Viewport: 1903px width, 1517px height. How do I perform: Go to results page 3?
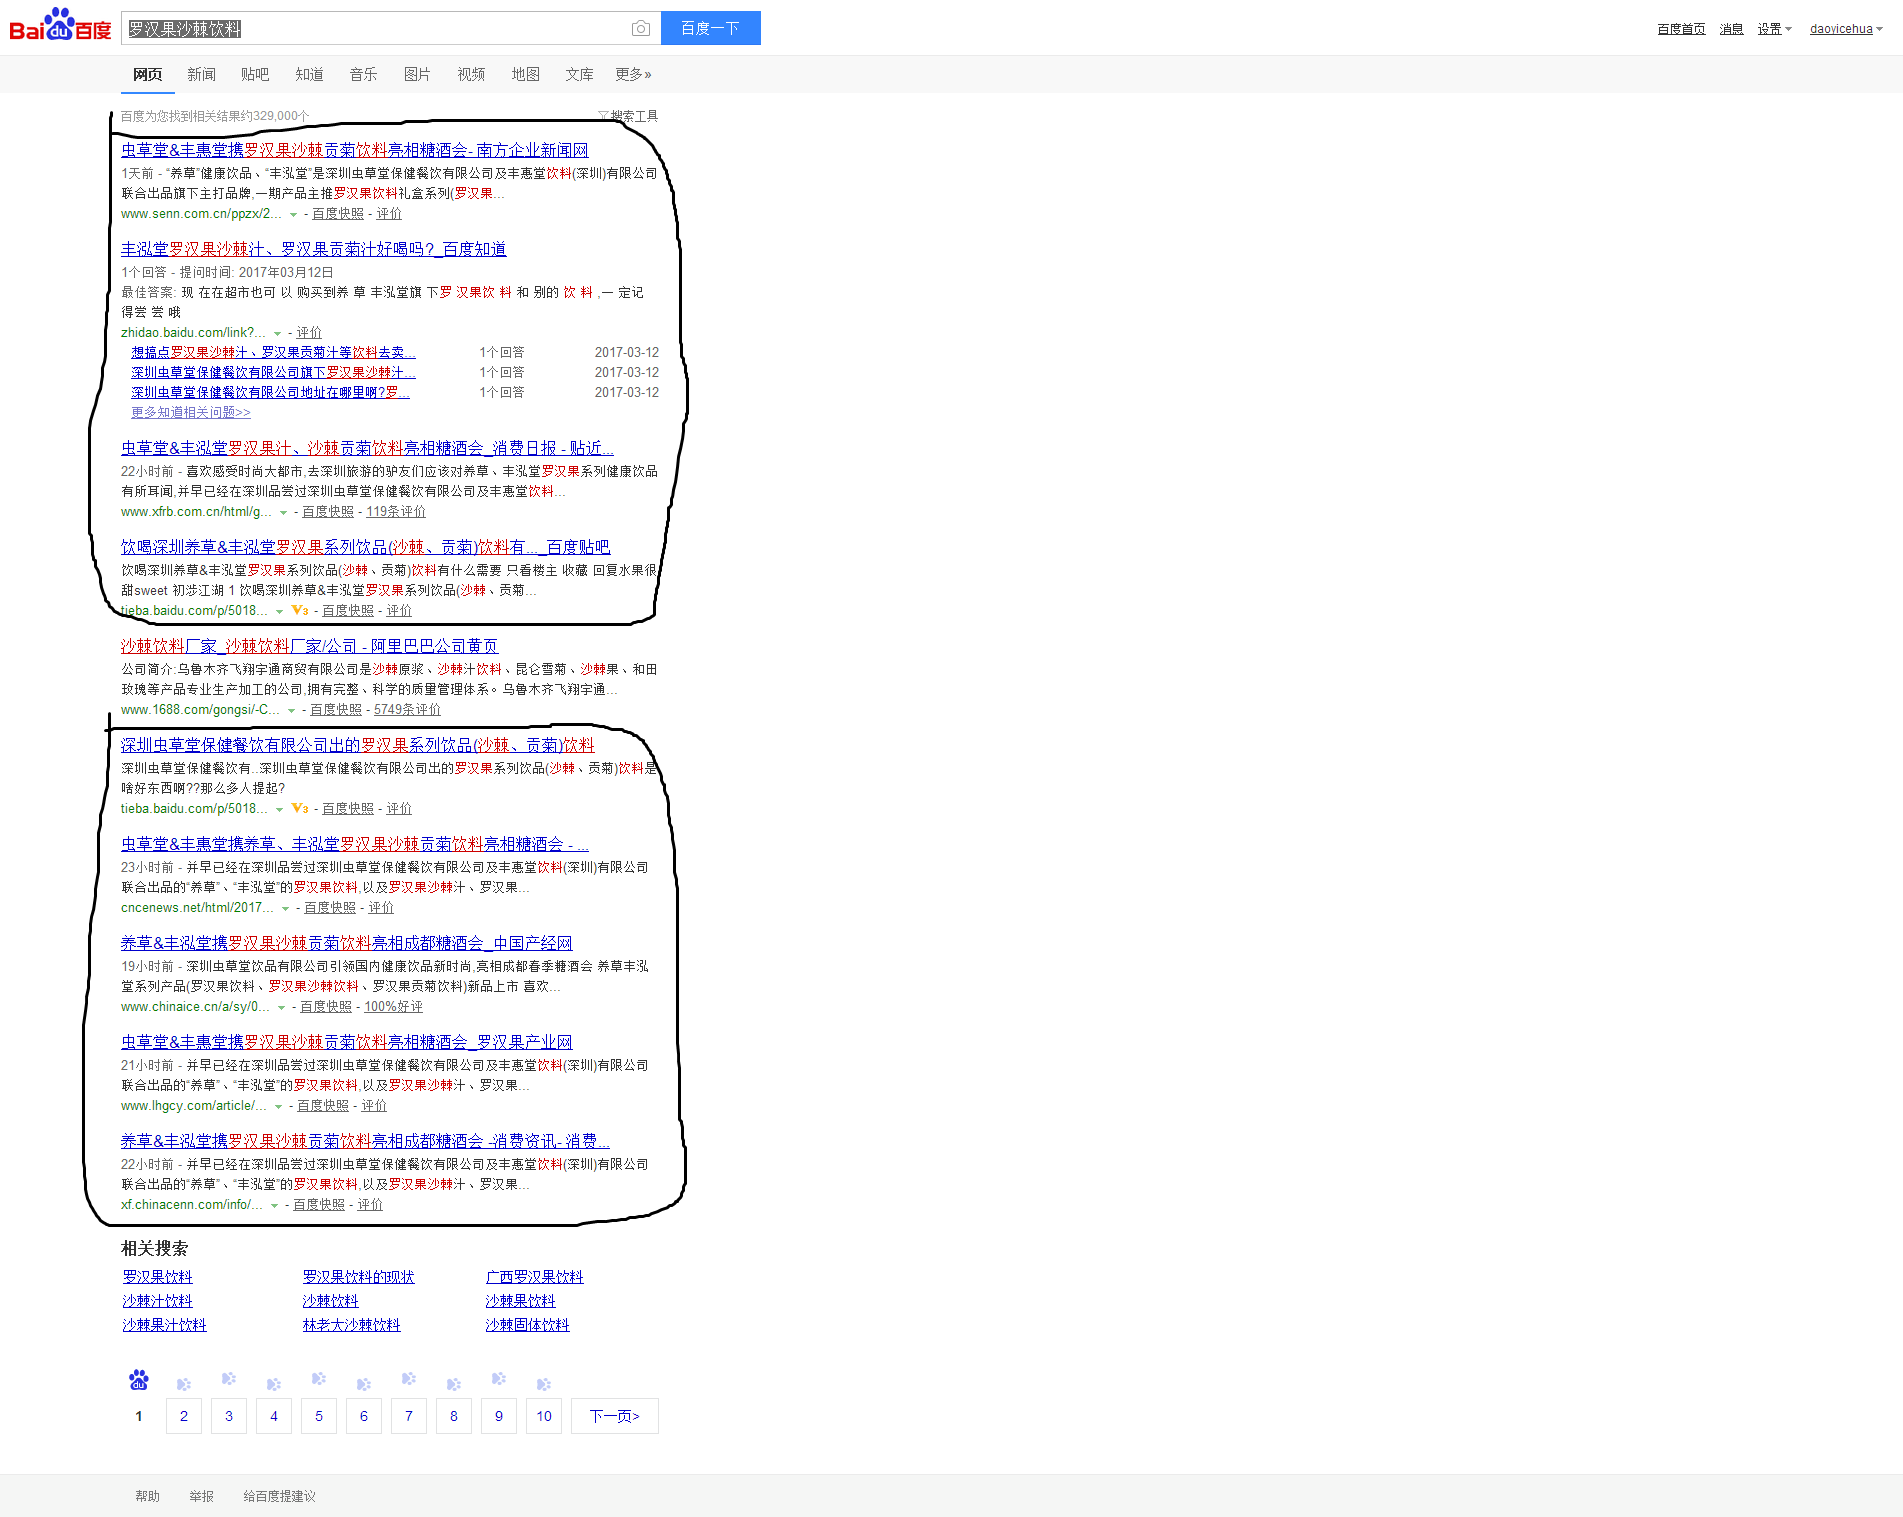(x=229, y=1416)
